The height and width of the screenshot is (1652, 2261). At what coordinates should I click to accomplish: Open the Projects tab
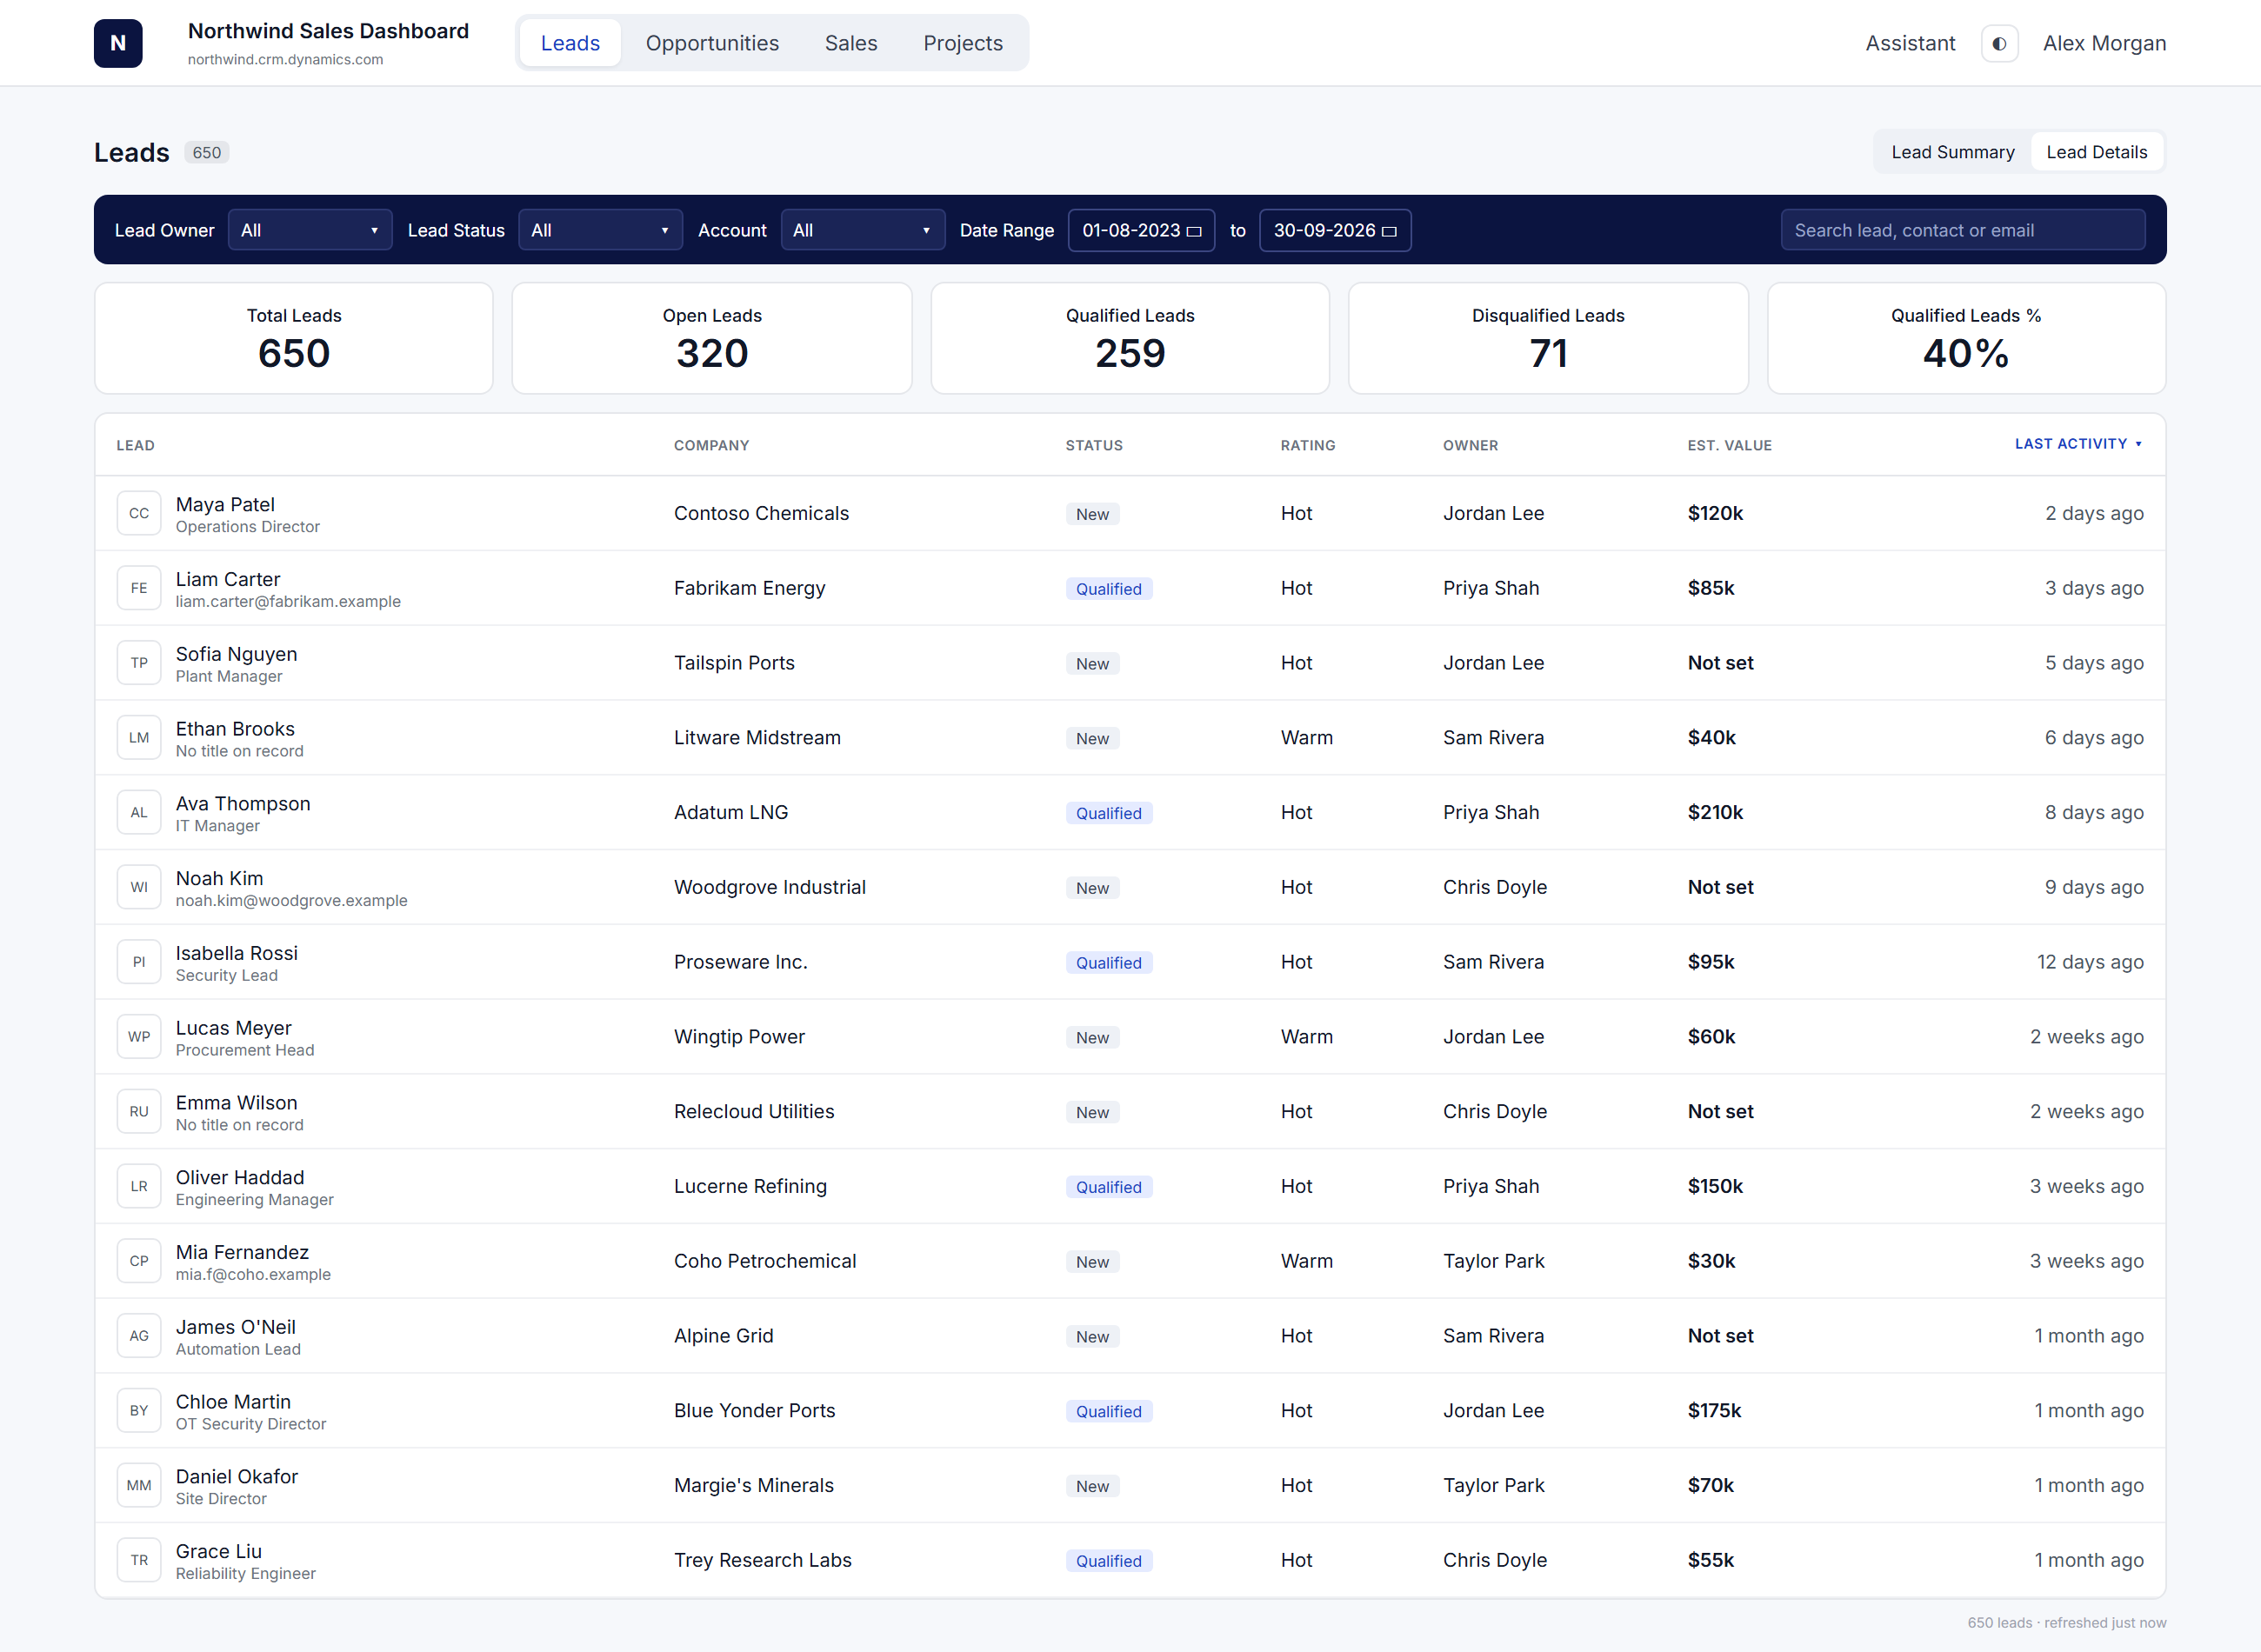tap(962, 43)
